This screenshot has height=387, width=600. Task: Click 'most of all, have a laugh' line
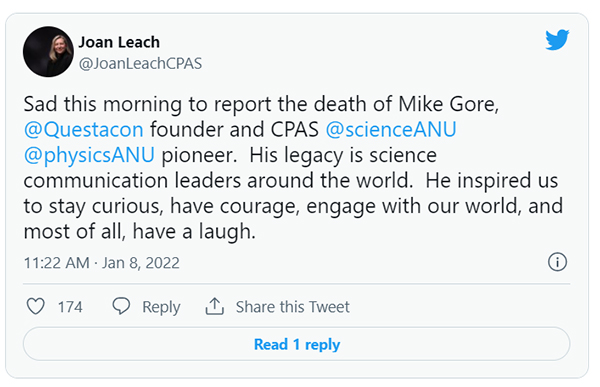click(139, 232)
